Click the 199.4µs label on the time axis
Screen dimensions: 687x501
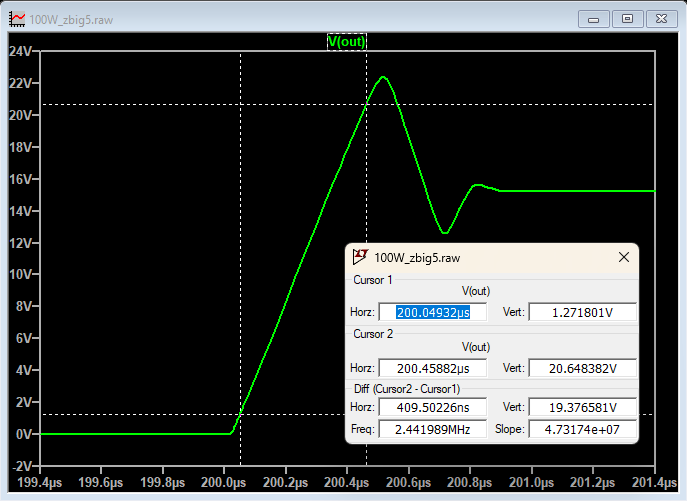39,483
